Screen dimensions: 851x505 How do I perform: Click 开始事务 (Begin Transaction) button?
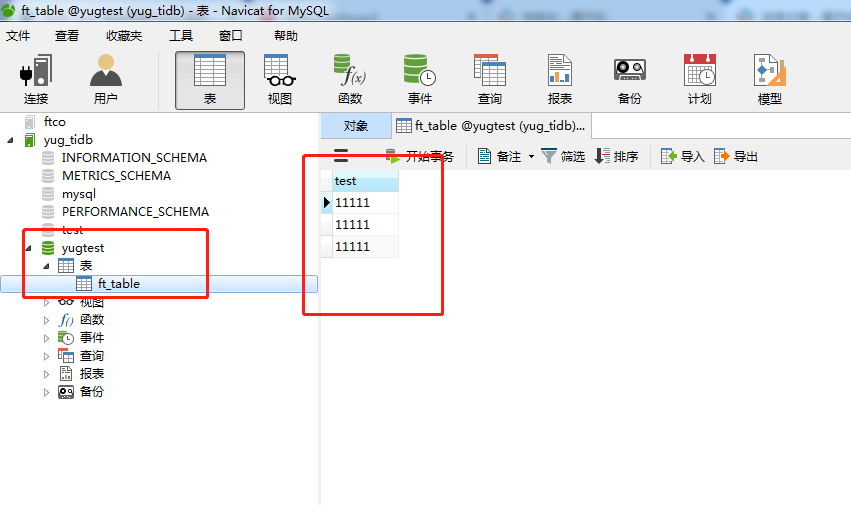tap(420, 156)
